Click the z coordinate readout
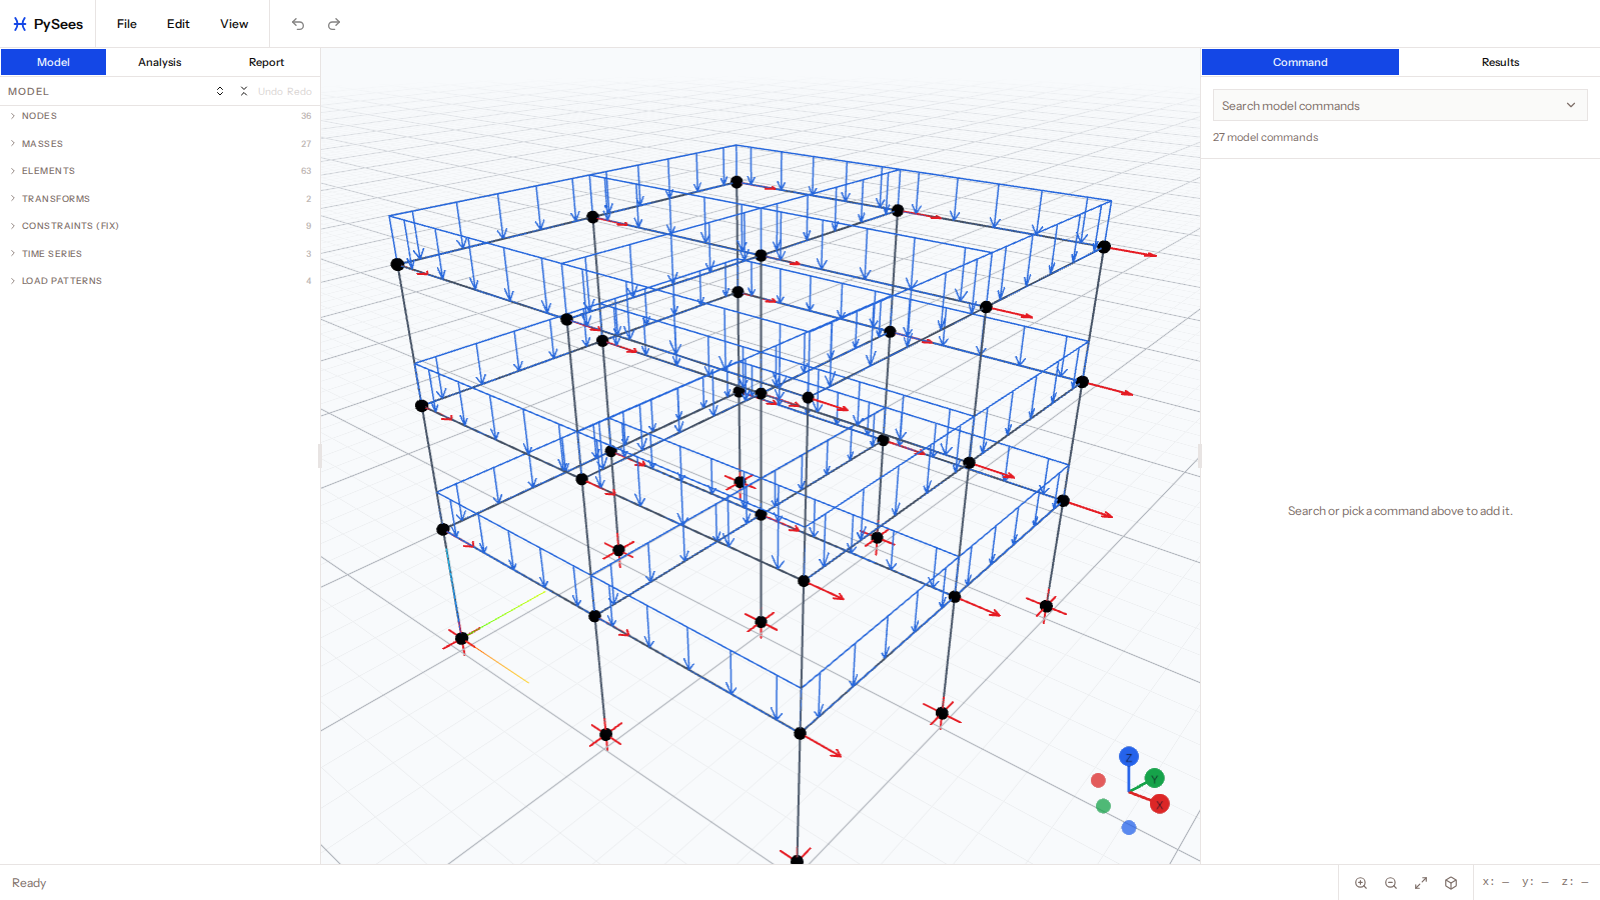This screenshot has width=1600, height=900. click(1575, 882)
